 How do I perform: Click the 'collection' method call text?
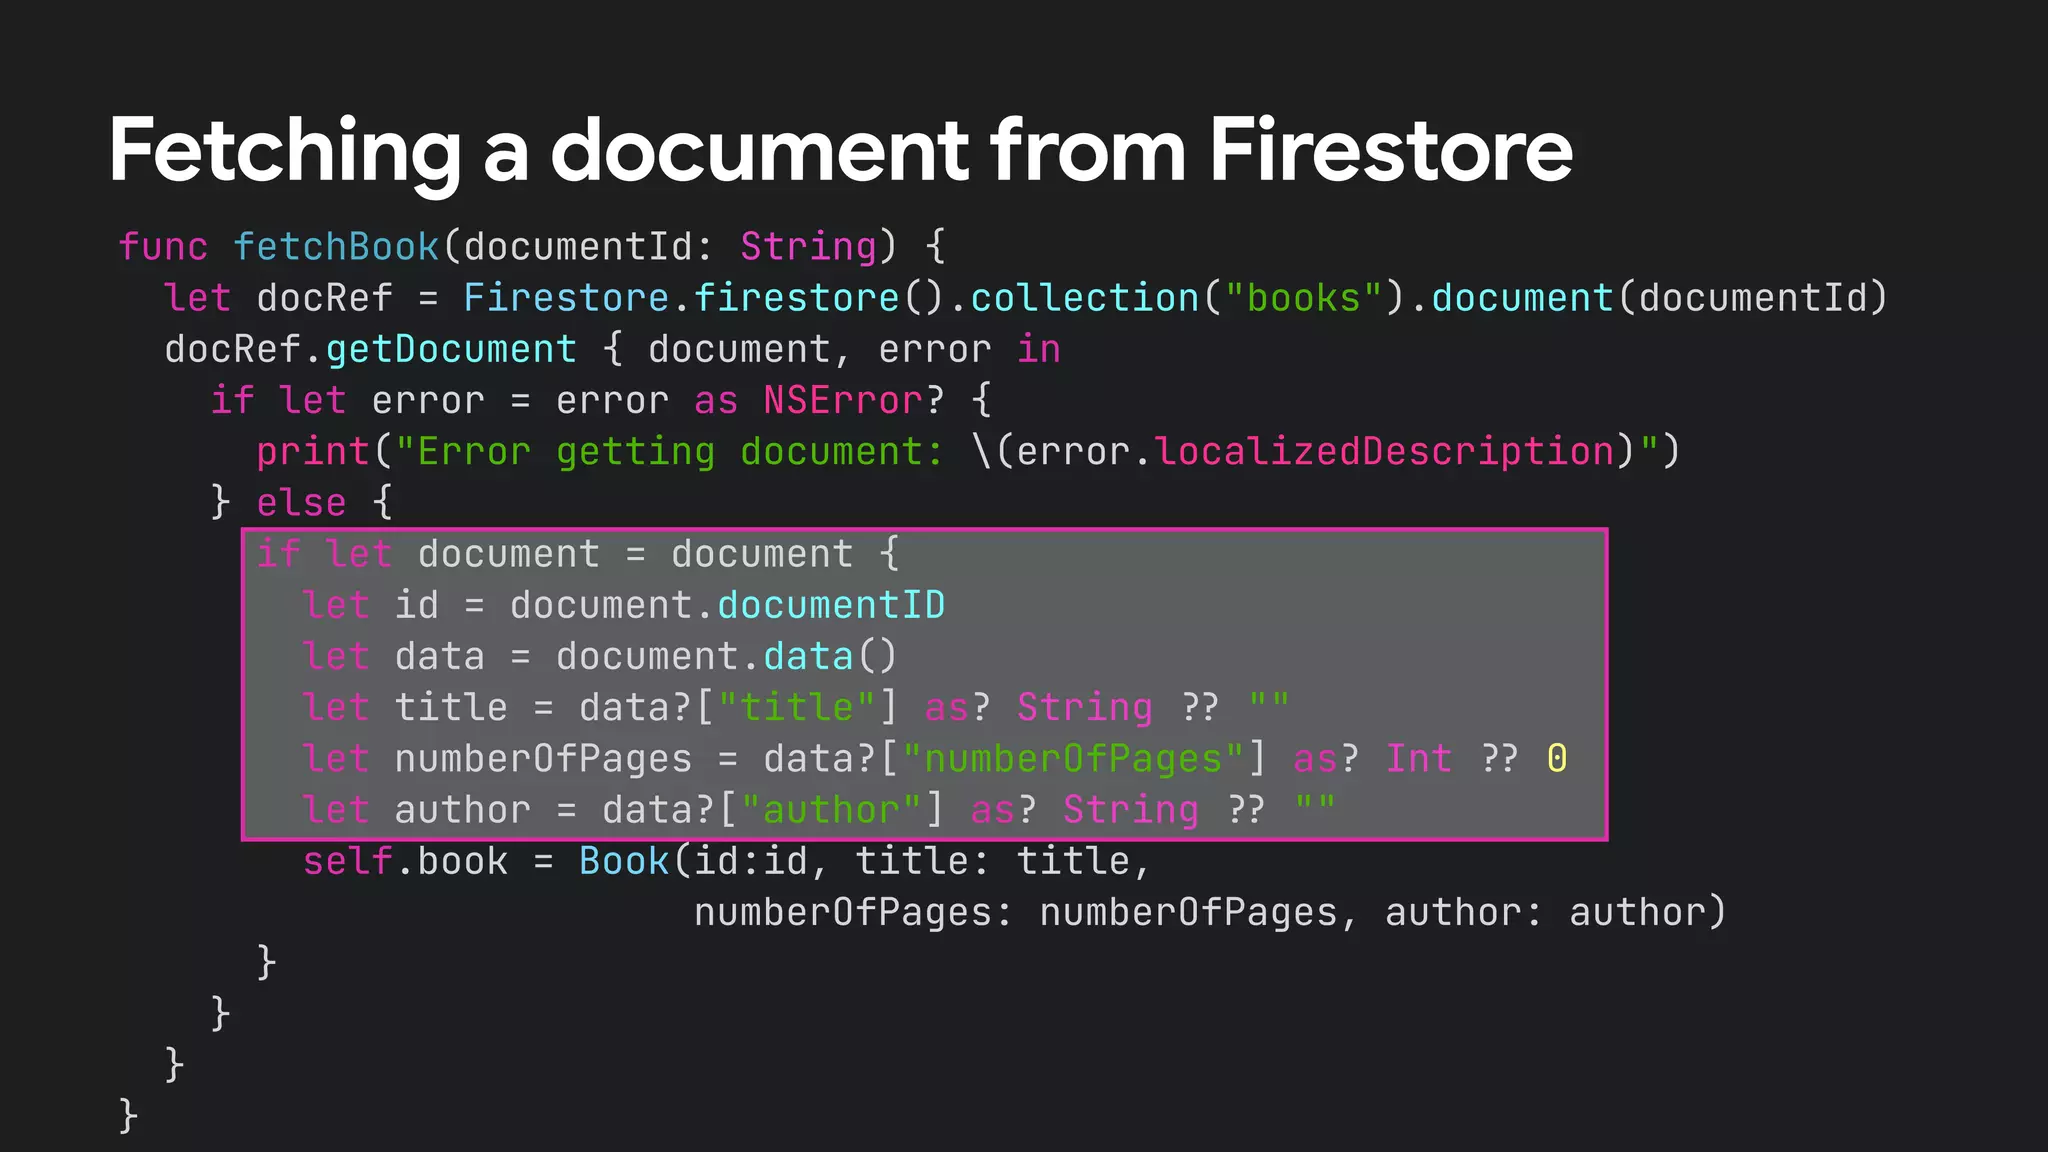pyautogui.click(x=1084, y=298)
